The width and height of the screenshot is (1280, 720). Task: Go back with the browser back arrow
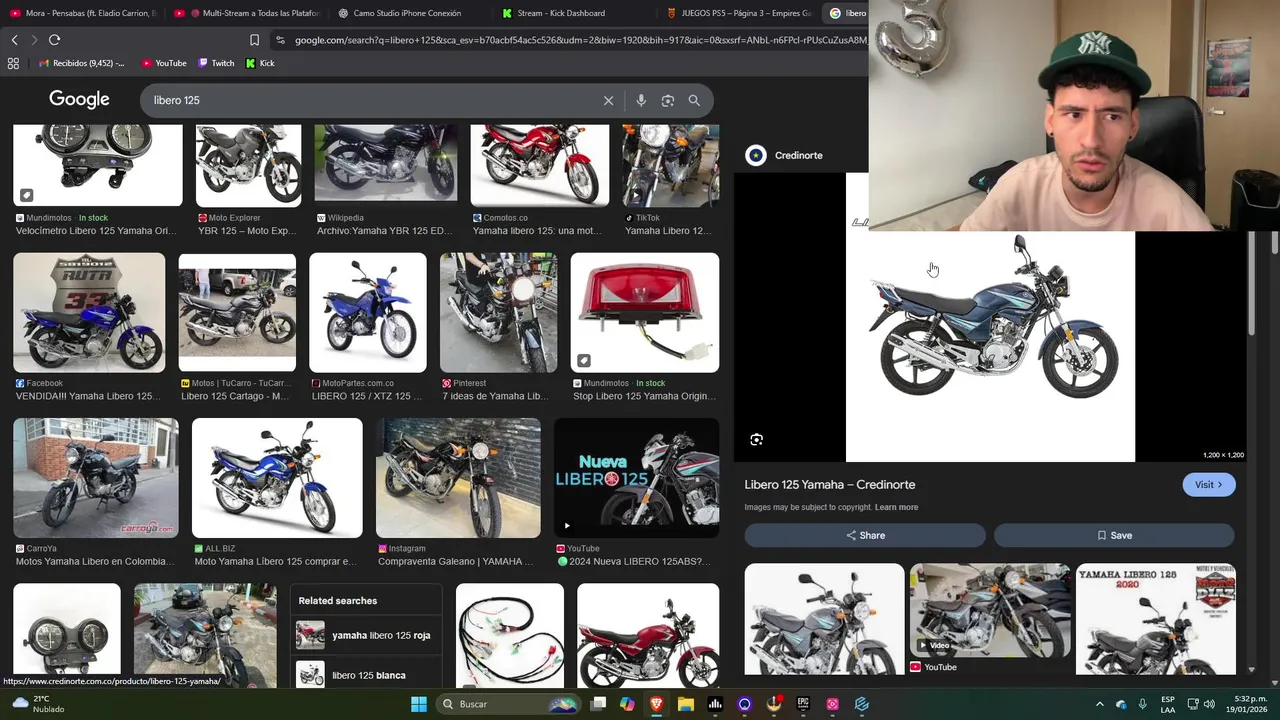14,40
